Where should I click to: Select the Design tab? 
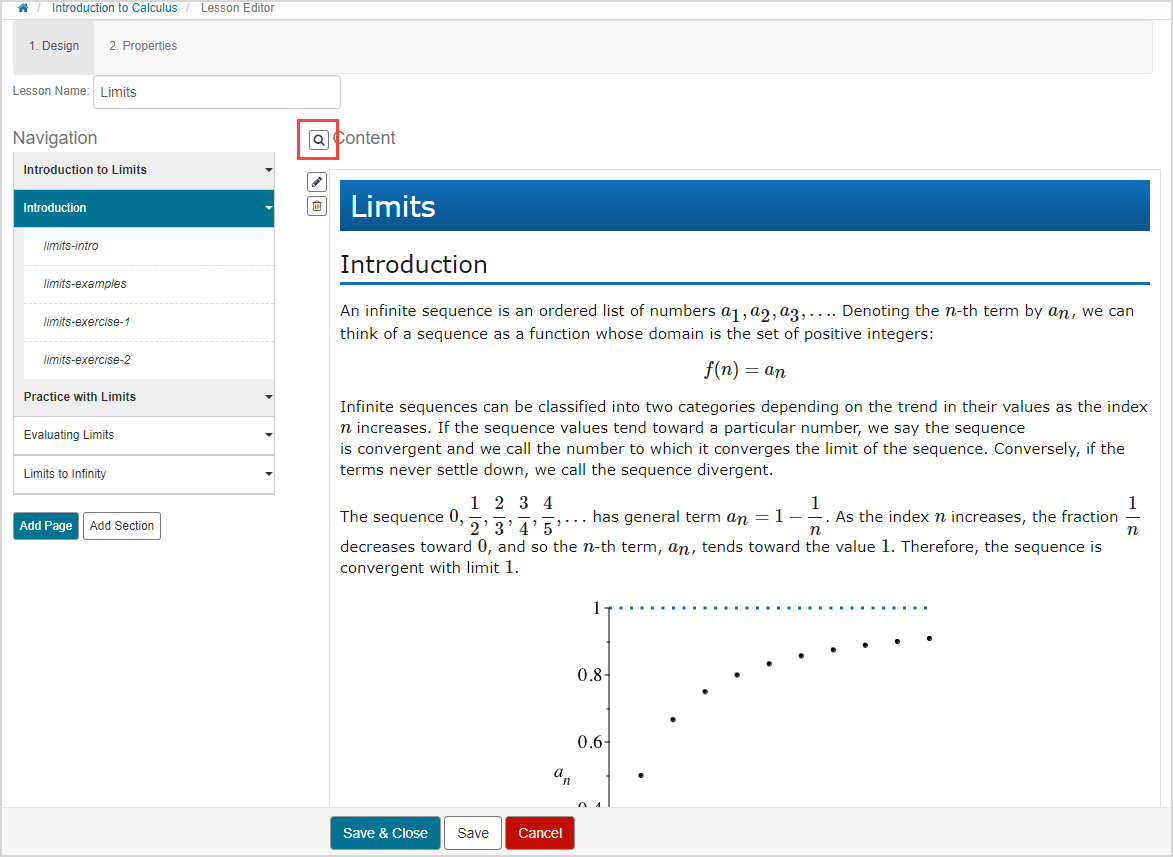tap(54, 46)
